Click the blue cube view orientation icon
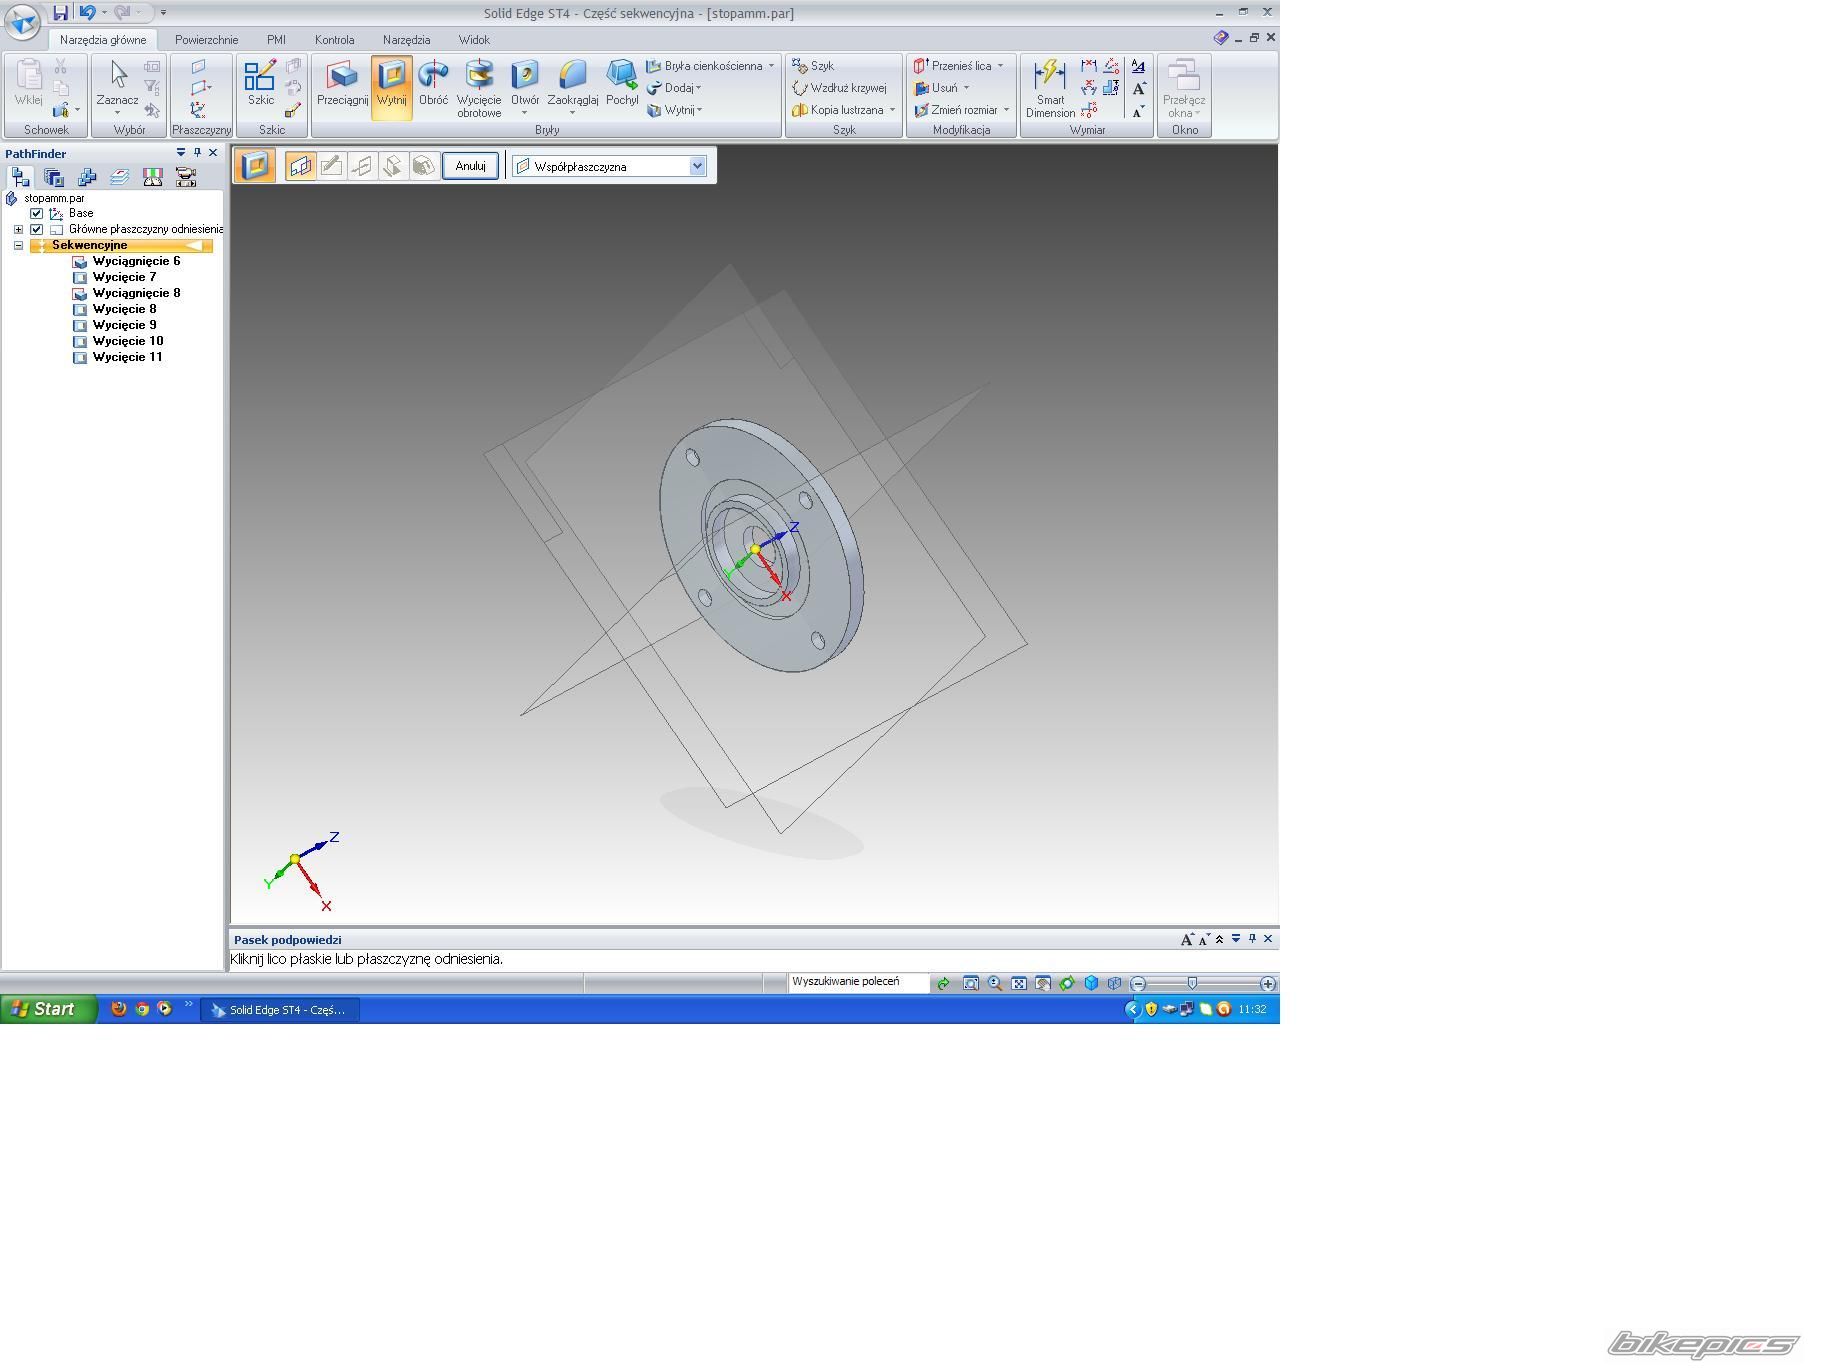Screen dimensions: 1824x1368 click(1091, 984)
